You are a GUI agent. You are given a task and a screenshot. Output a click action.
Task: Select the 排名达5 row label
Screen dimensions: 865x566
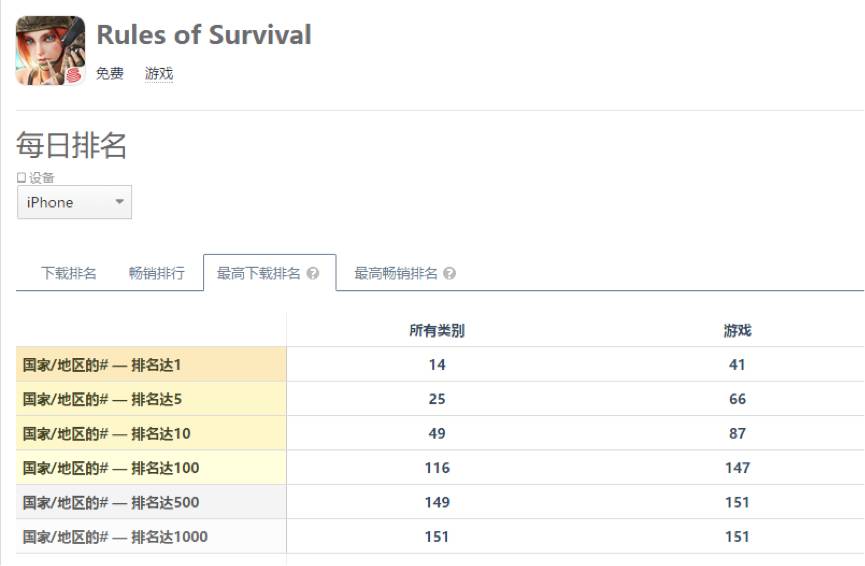102,399
